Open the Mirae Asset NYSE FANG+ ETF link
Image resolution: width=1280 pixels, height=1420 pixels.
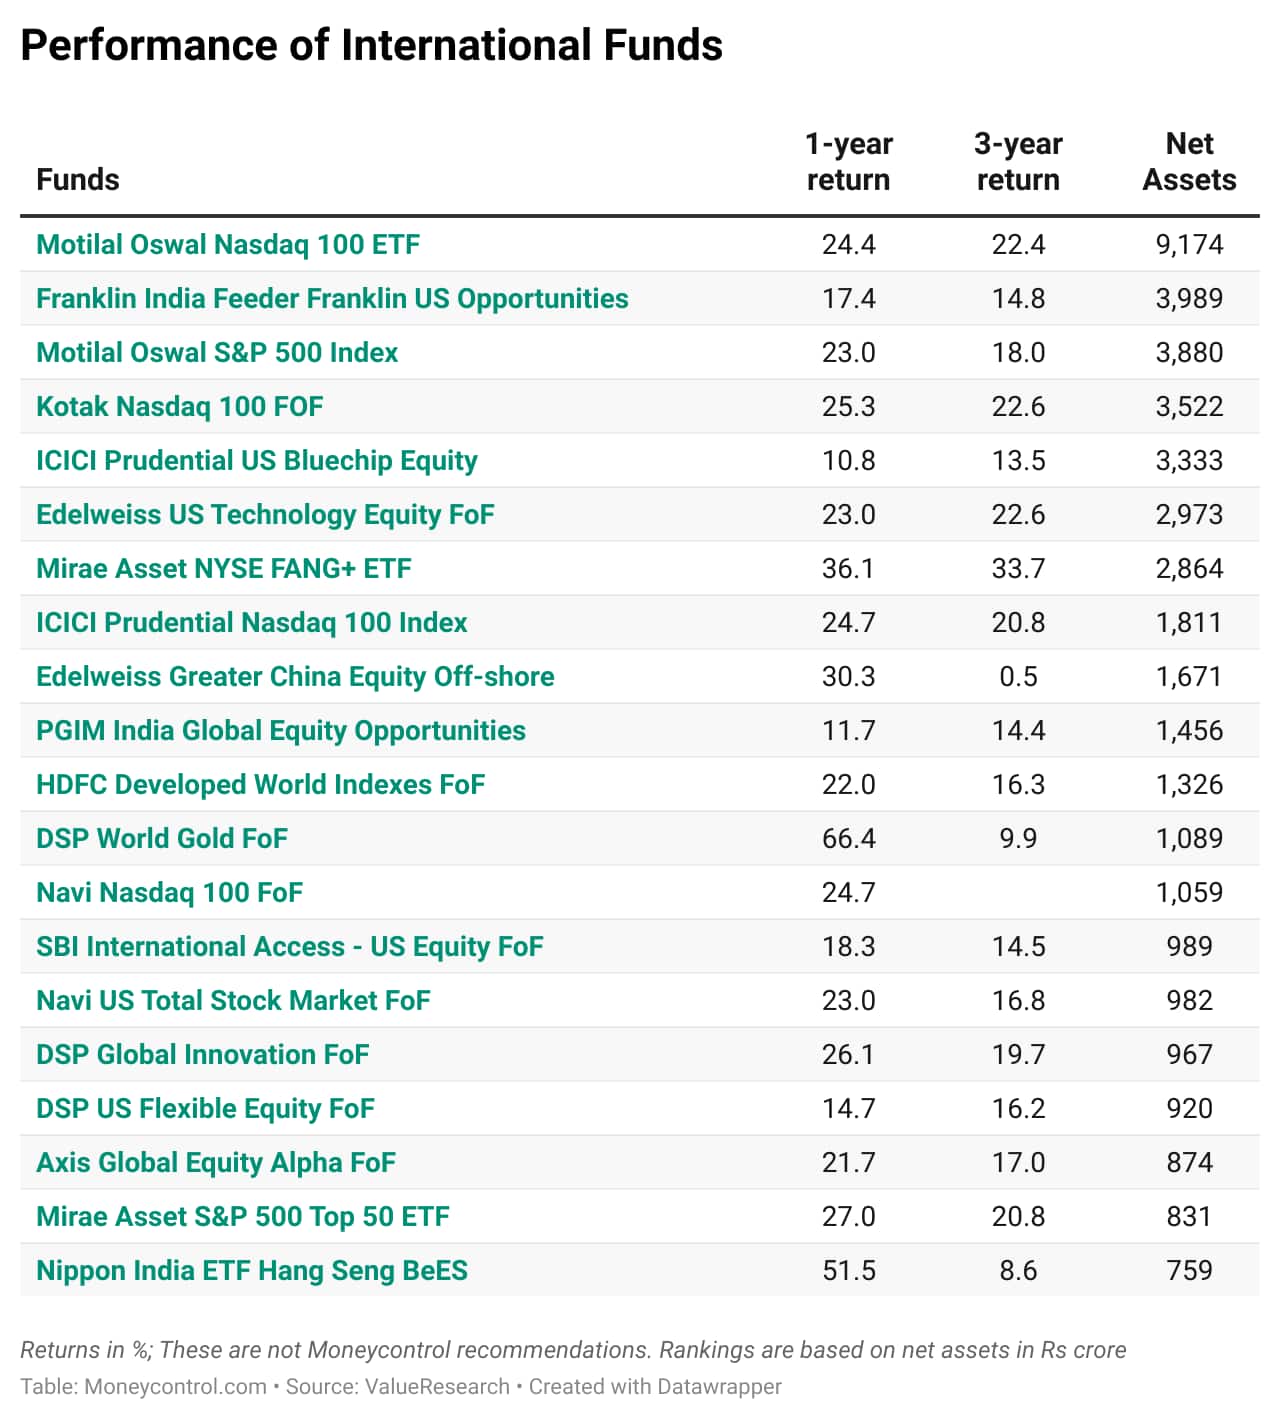click(x=224, y=569)
